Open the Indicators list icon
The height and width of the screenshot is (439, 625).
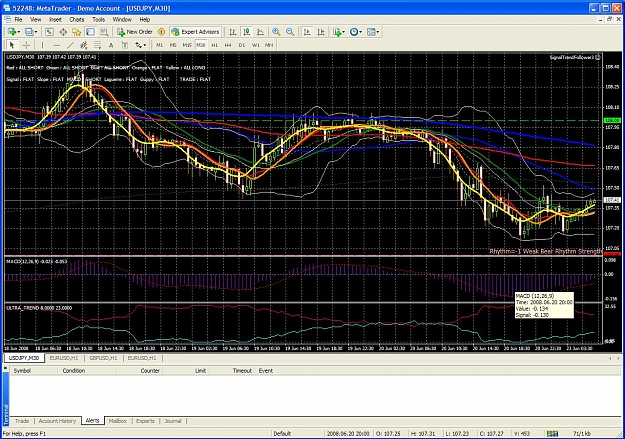pos(337,32)
